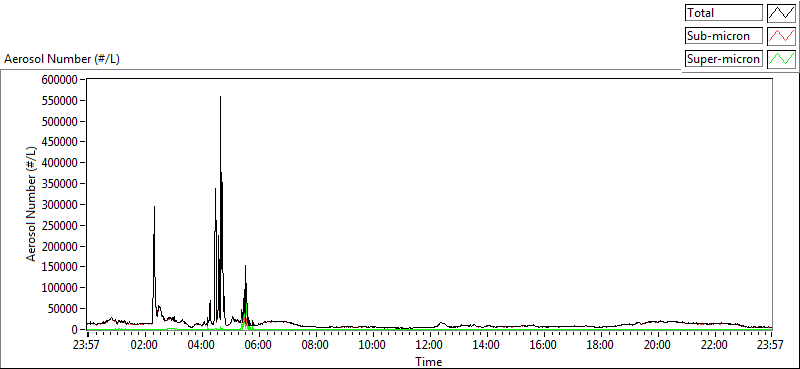Select the 23:57 start time on x-axis

(87, 345)
